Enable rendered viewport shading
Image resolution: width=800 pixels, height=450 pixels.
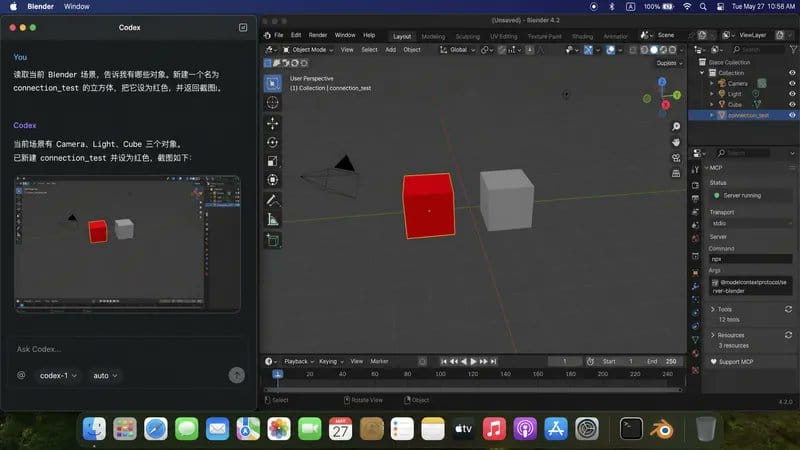pyautogui.click(x=672, y=49)
